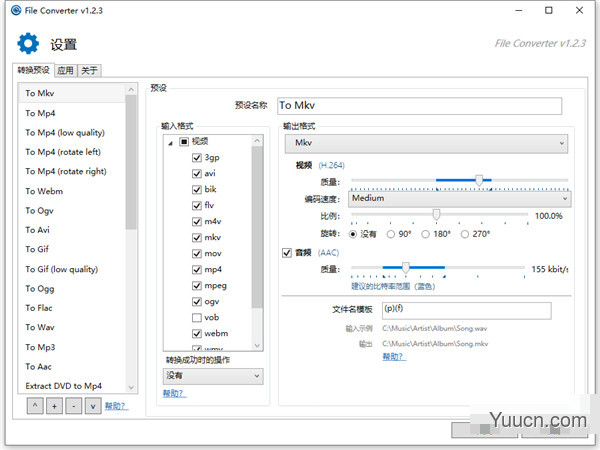Minimize the File Converter window
This screenshot has width=600, height=450.
tap(518, 10)
